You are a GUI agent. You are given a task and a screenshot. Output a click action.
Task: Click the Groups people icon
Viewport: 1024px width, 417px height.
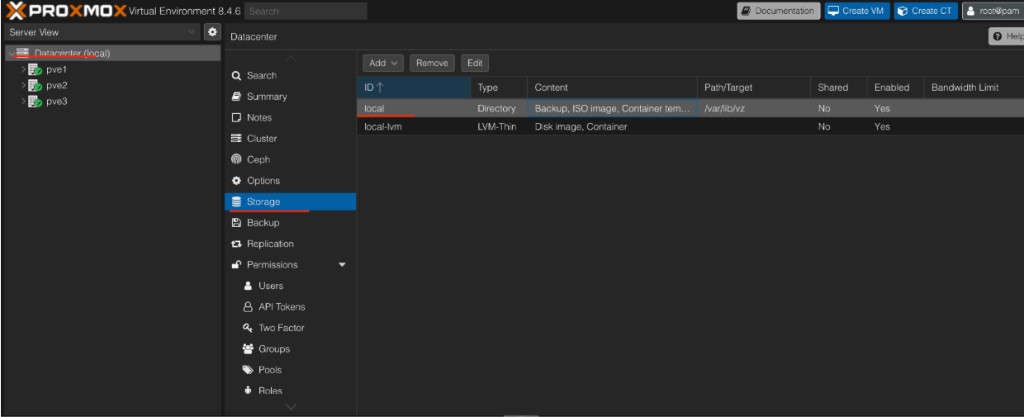(x=248, y=349)
